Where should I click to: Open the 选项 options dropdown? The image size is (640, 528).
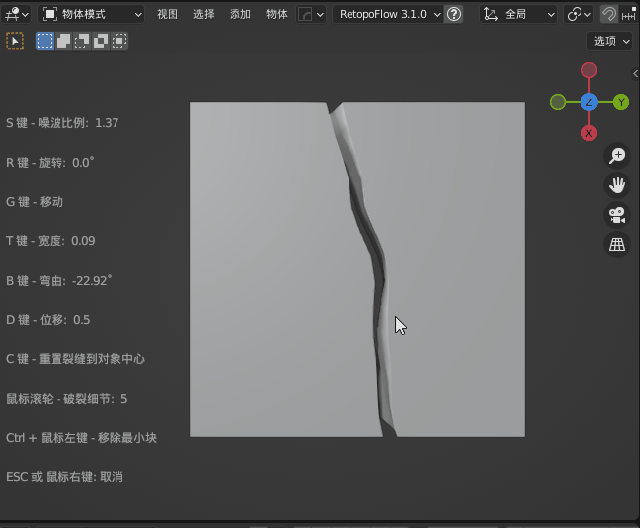point(610,41)
